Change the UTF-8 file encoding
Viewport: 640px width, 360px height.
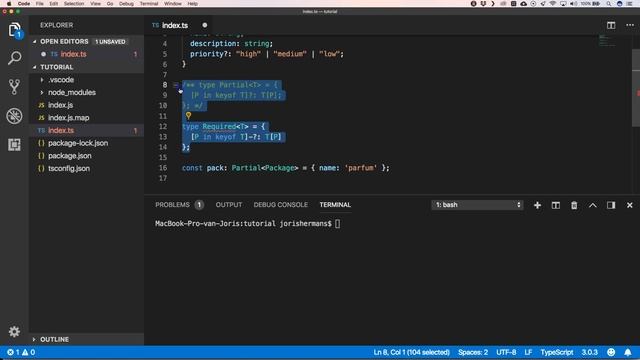pyautogui.click(x=506, y=352)
